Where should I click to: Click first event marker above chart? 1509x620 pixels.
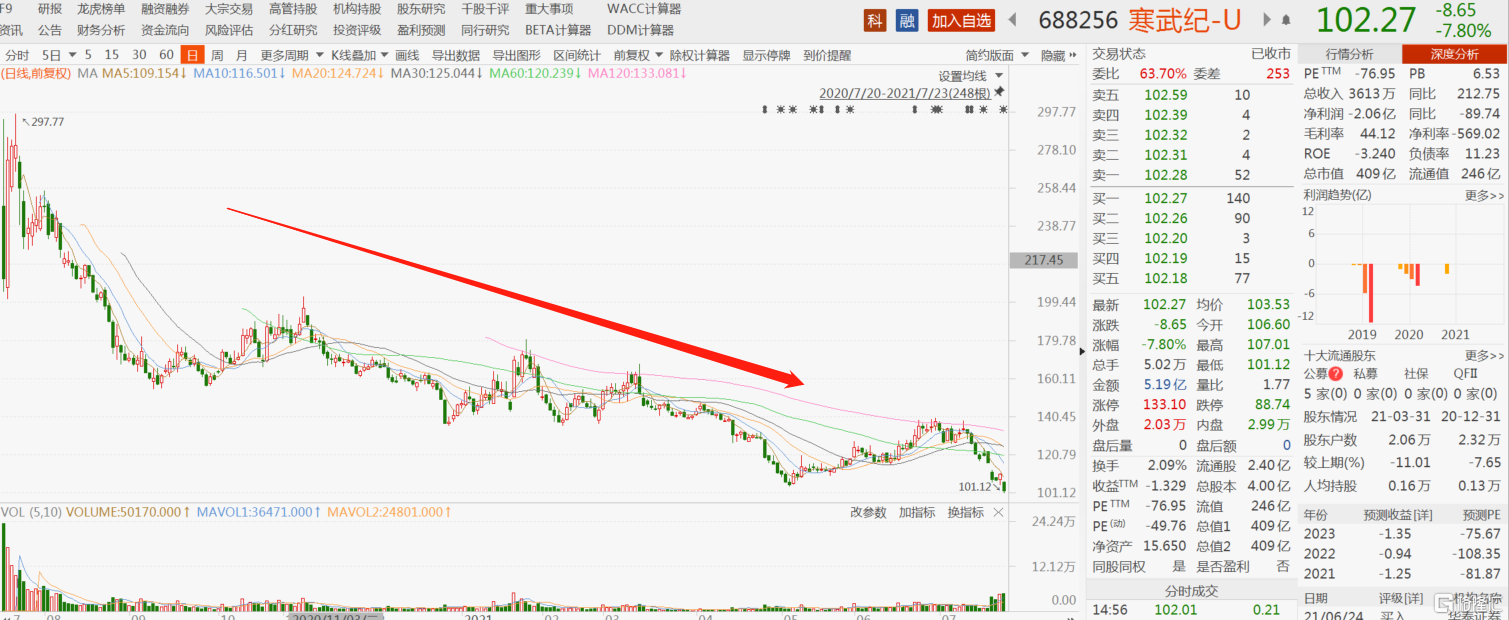(x=764, y=109)
